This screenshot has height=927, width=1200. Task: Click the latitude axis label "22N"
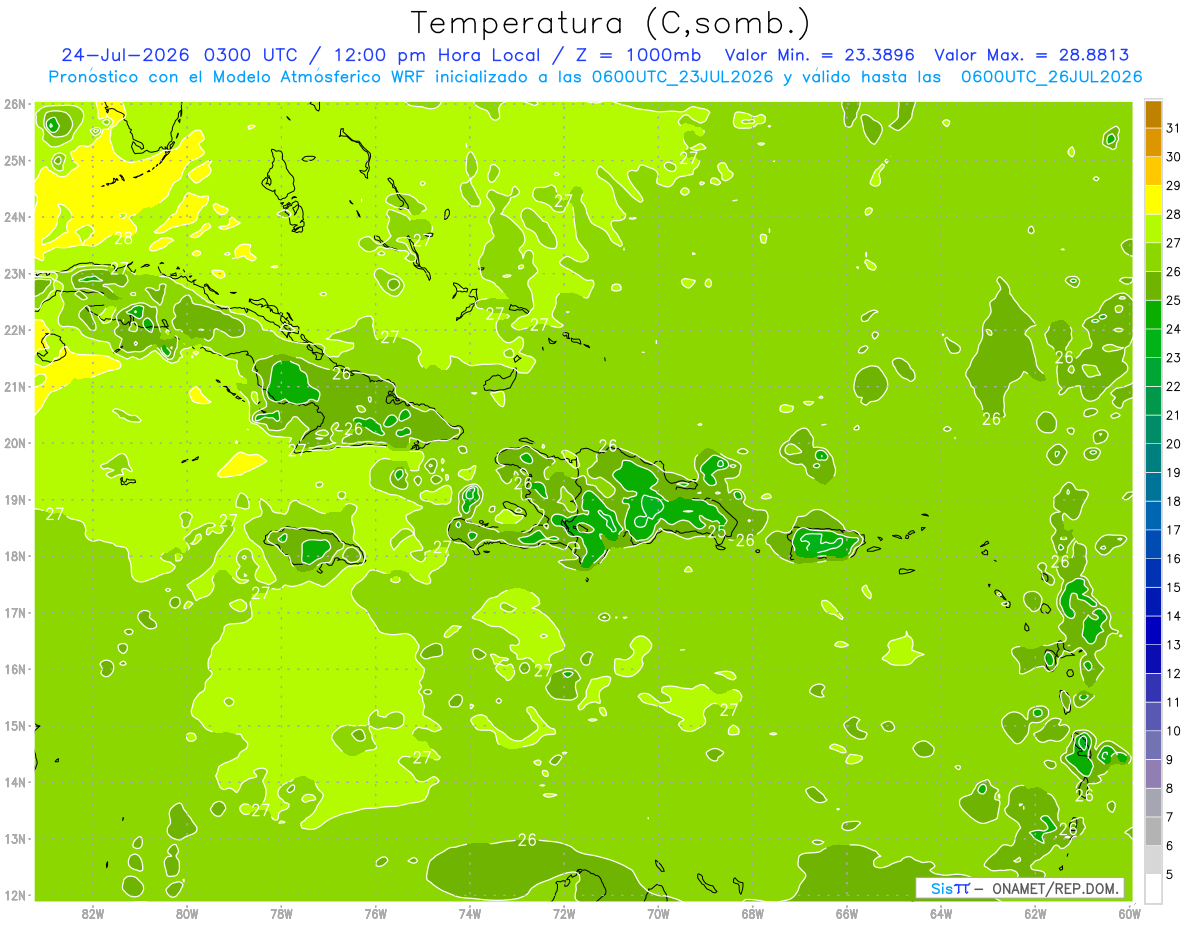pyautogui.click(x=15, y=330)
